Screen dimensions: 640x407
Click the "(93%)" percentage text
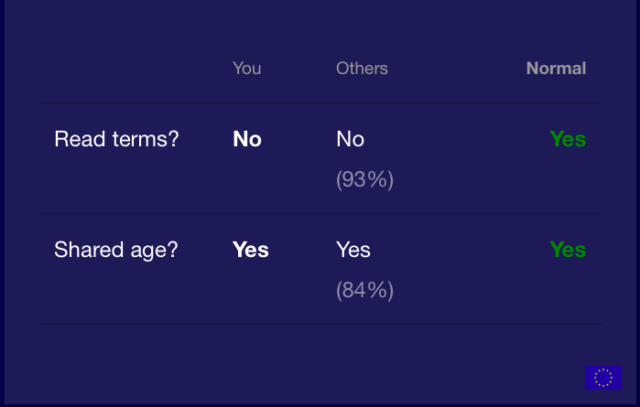point(365,180)
